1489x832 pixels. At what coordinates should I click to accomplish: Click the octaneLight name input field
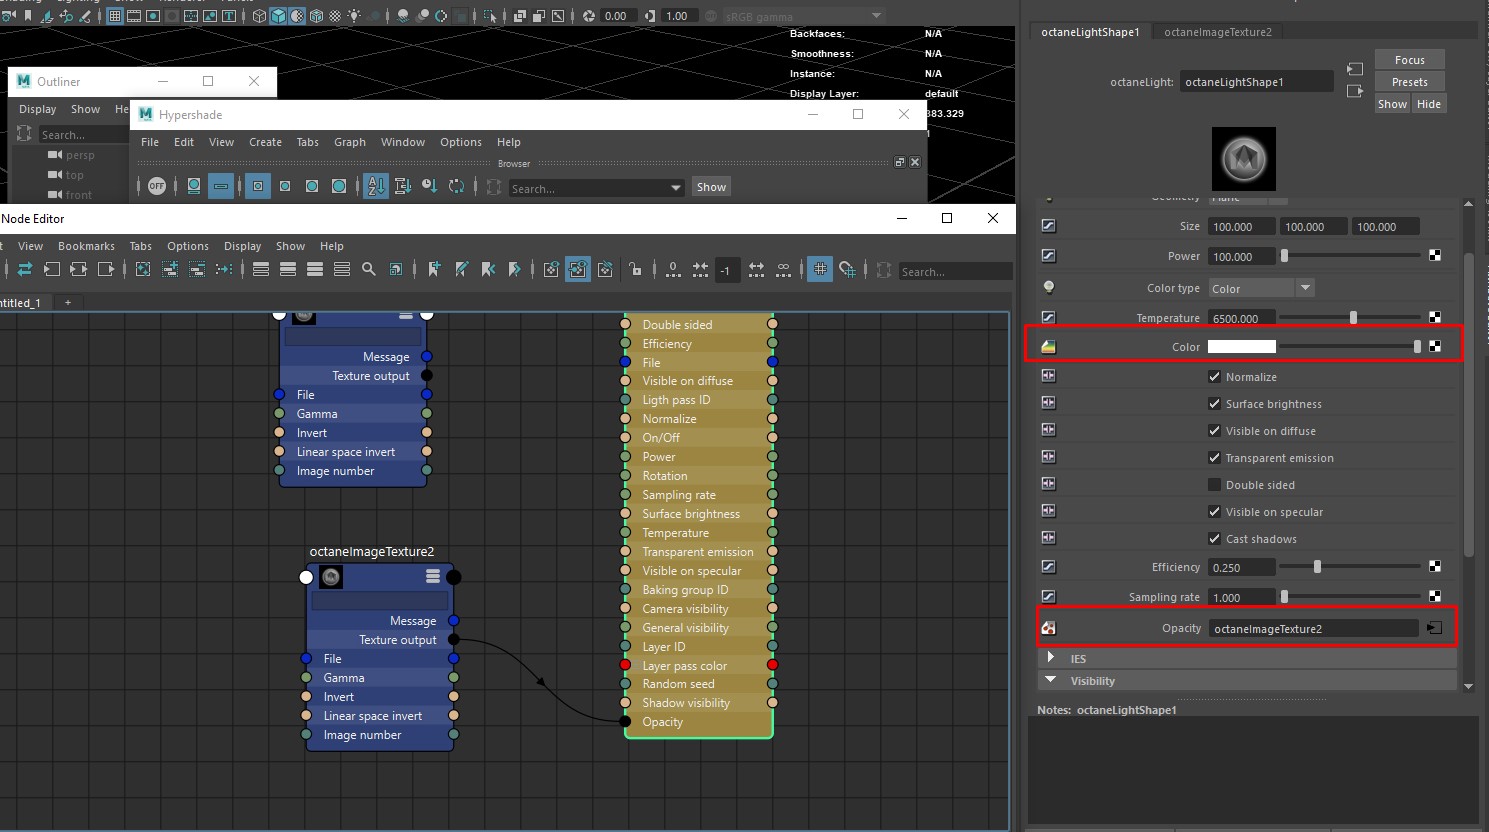tap(1257, 82)
